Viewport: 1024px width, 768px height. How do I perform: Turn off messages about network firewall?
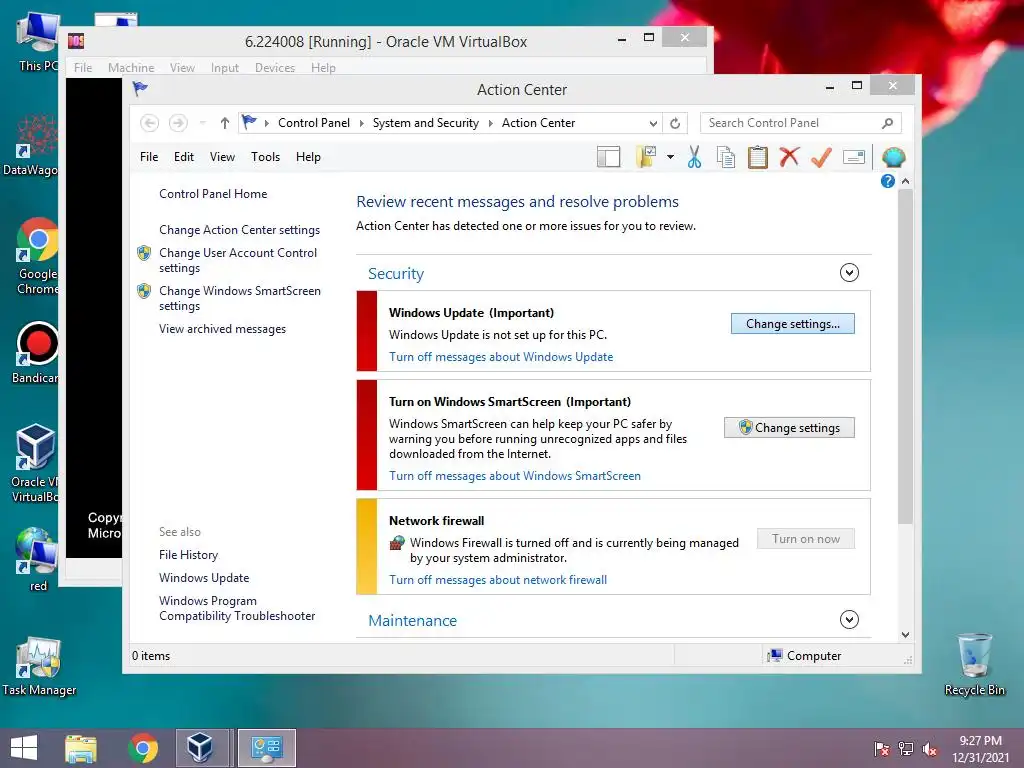pyautogui.click(x=498, y=579)
